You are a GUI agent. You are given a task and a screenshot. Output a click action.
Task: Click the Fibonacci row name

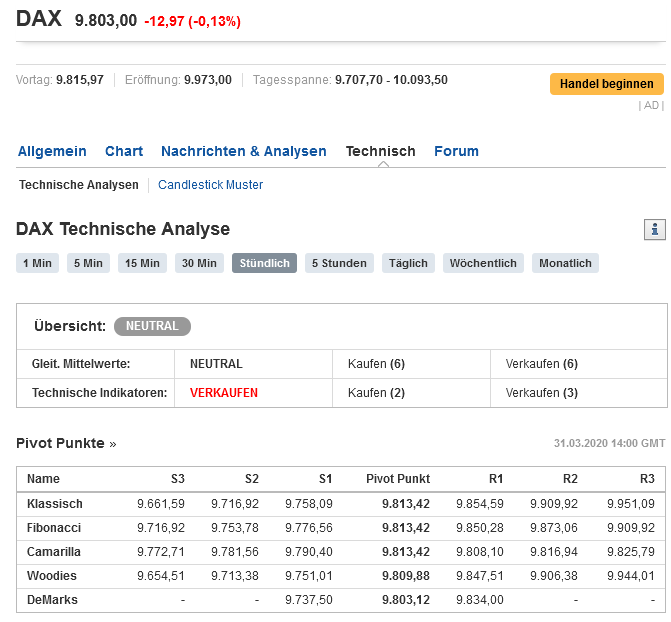click(x=54, y=527)
